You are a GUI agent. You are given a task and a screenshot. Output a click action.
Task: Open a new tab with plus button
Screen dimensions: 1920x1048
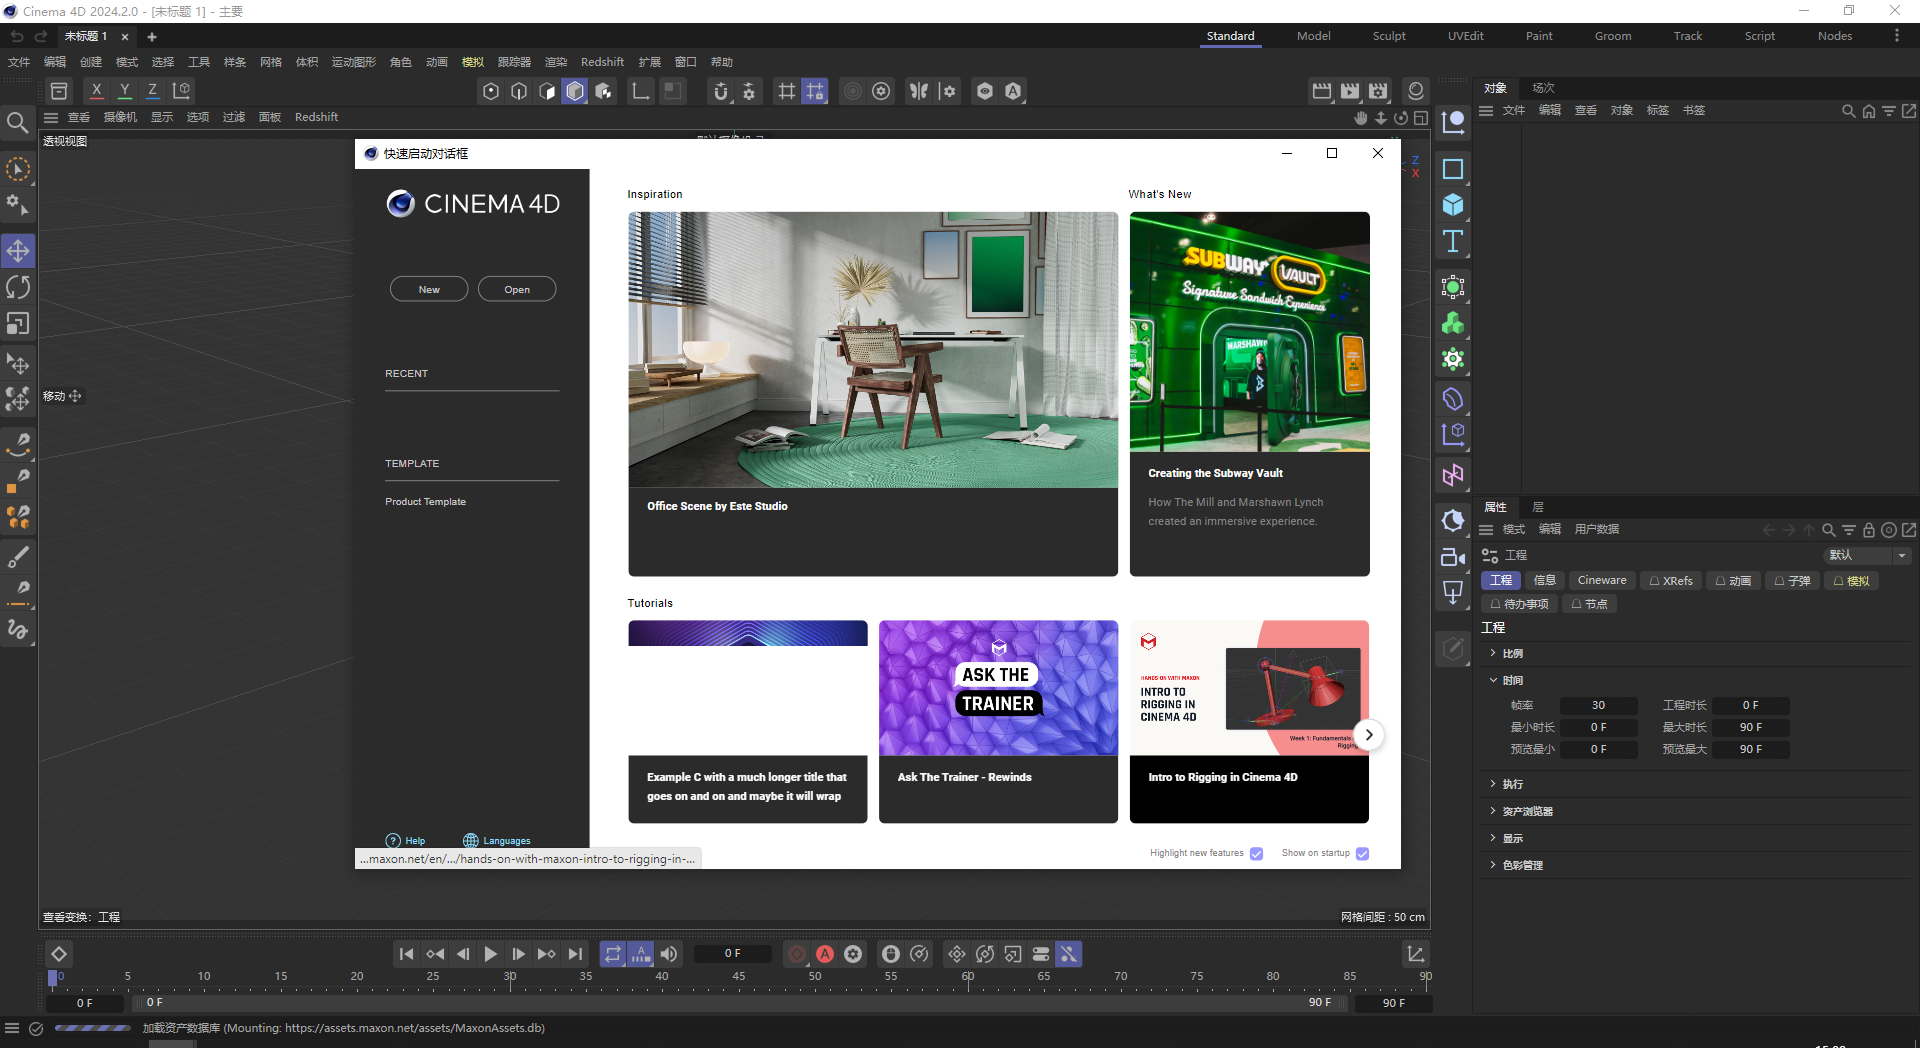(152, 37)
